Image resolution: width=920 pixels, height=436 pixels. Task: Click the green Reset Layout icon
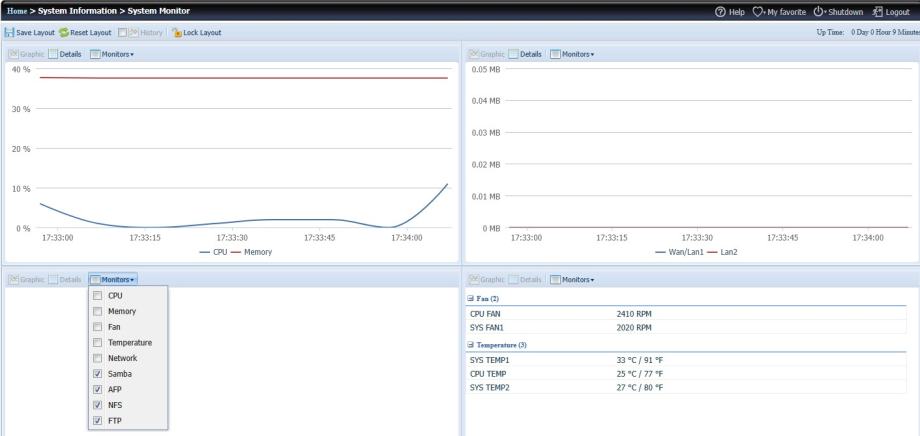pyautogui.click(x=64, y=32)
